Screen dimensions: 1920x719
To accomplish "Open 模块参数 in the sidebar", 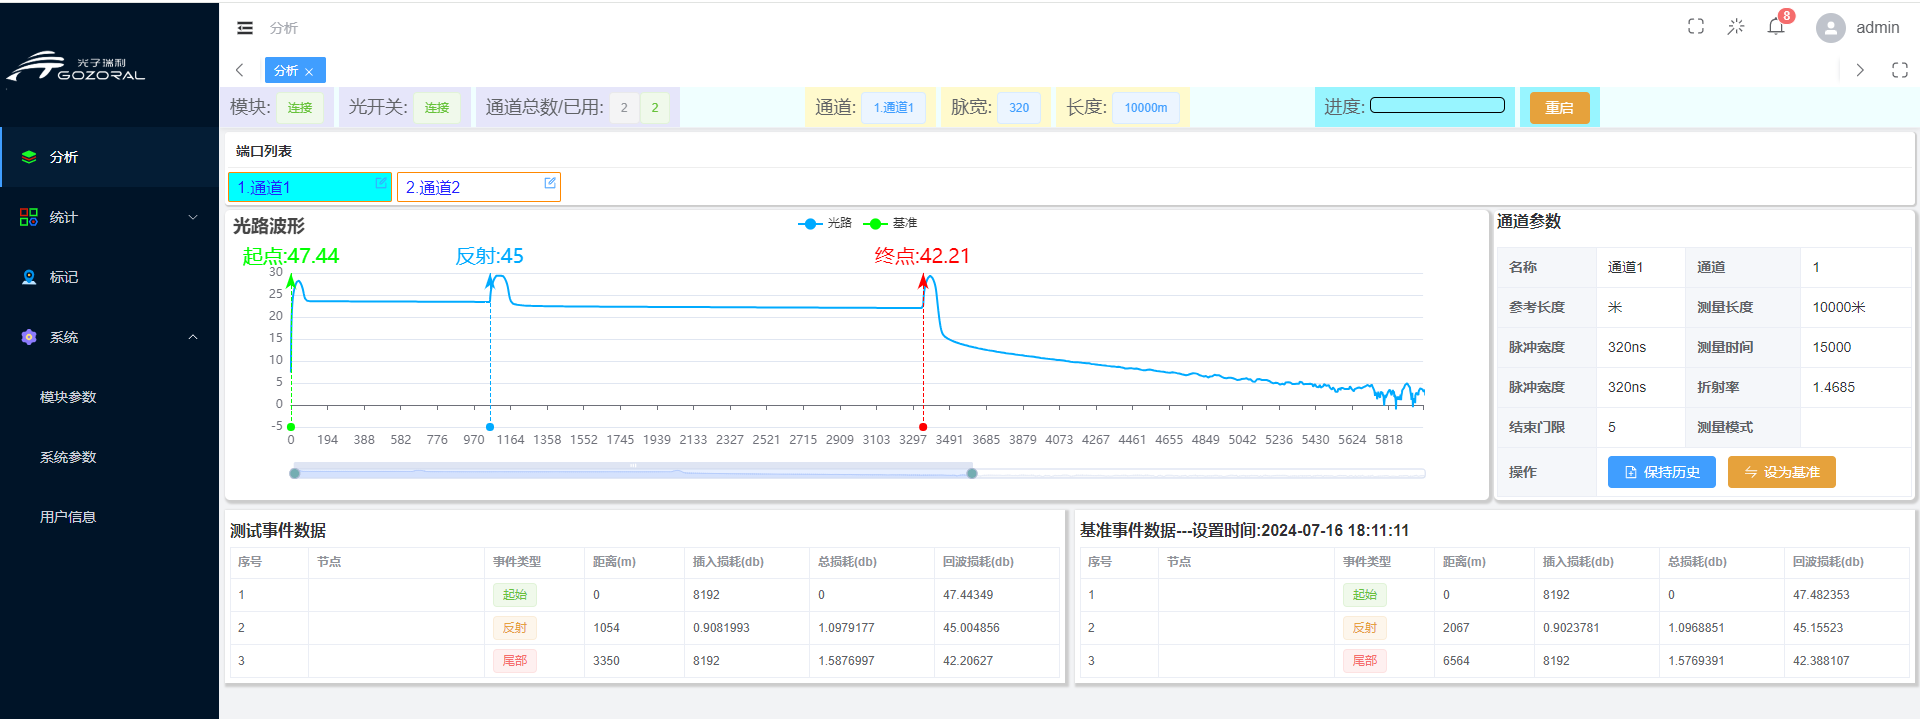I will pos(68,397).
